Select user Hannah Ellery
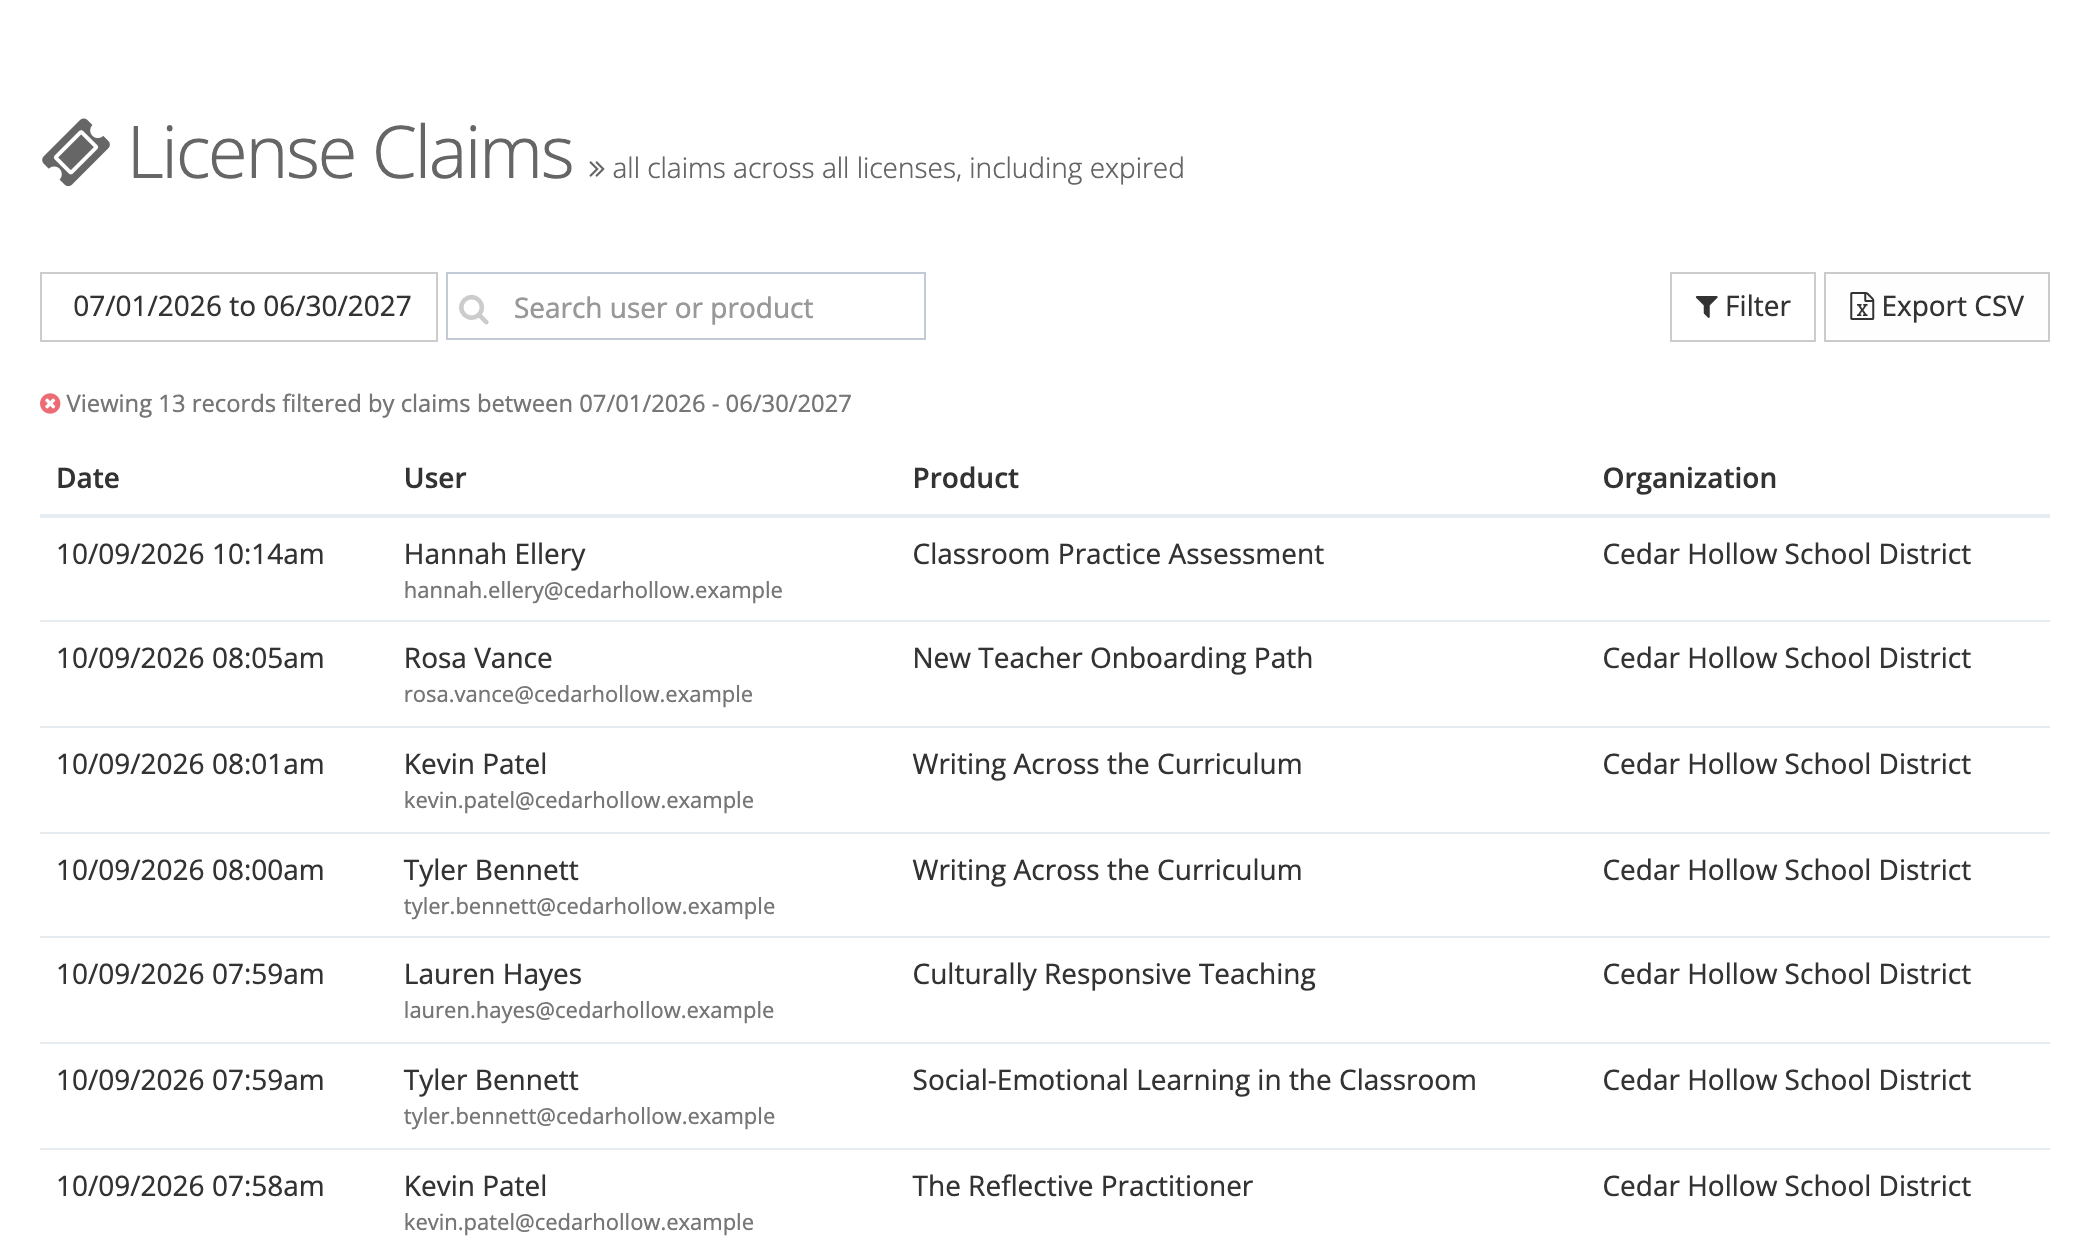The width and height of the screenshot is (2090, 1250). (x=494, y=554)
